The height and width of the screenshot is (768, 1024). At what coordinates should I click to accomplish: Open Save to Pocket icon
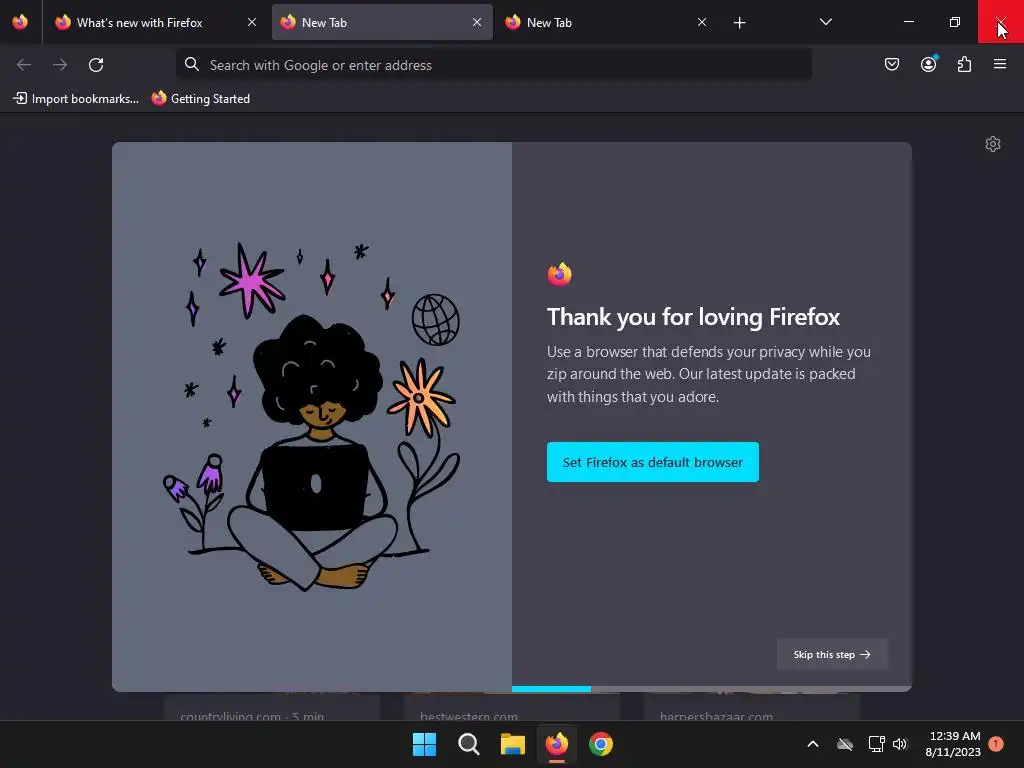pyautogui.click(x=891, y=64)
